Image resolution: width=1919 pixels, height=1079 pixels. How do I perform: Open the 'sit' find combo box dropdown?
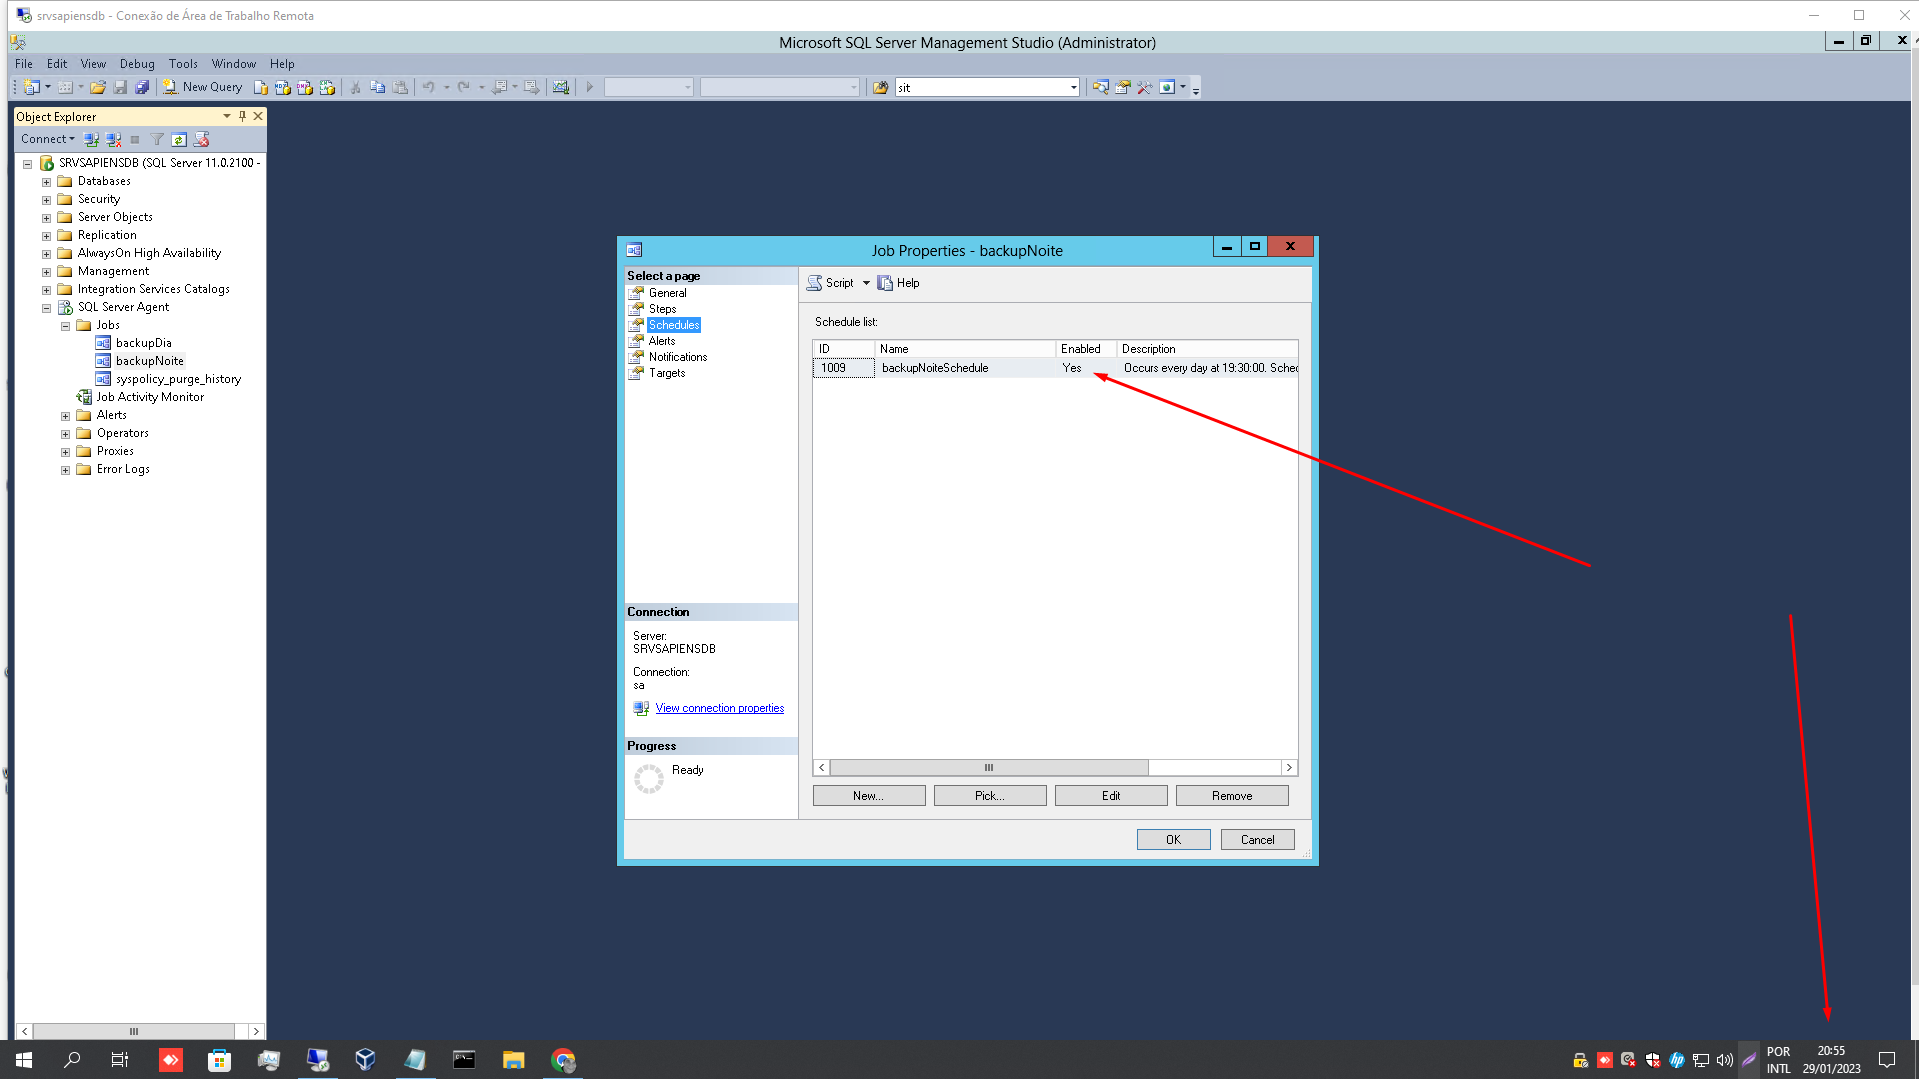[x=1073, y=87]
